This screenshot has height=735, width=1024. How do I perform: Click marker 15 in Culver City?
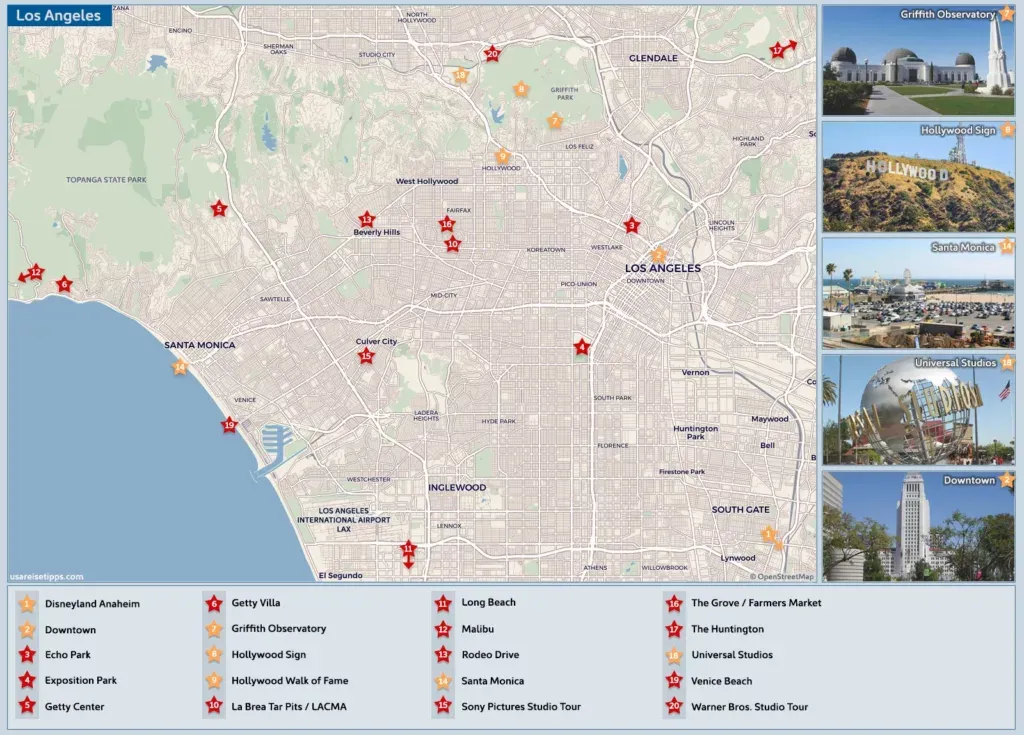point(366,355)
